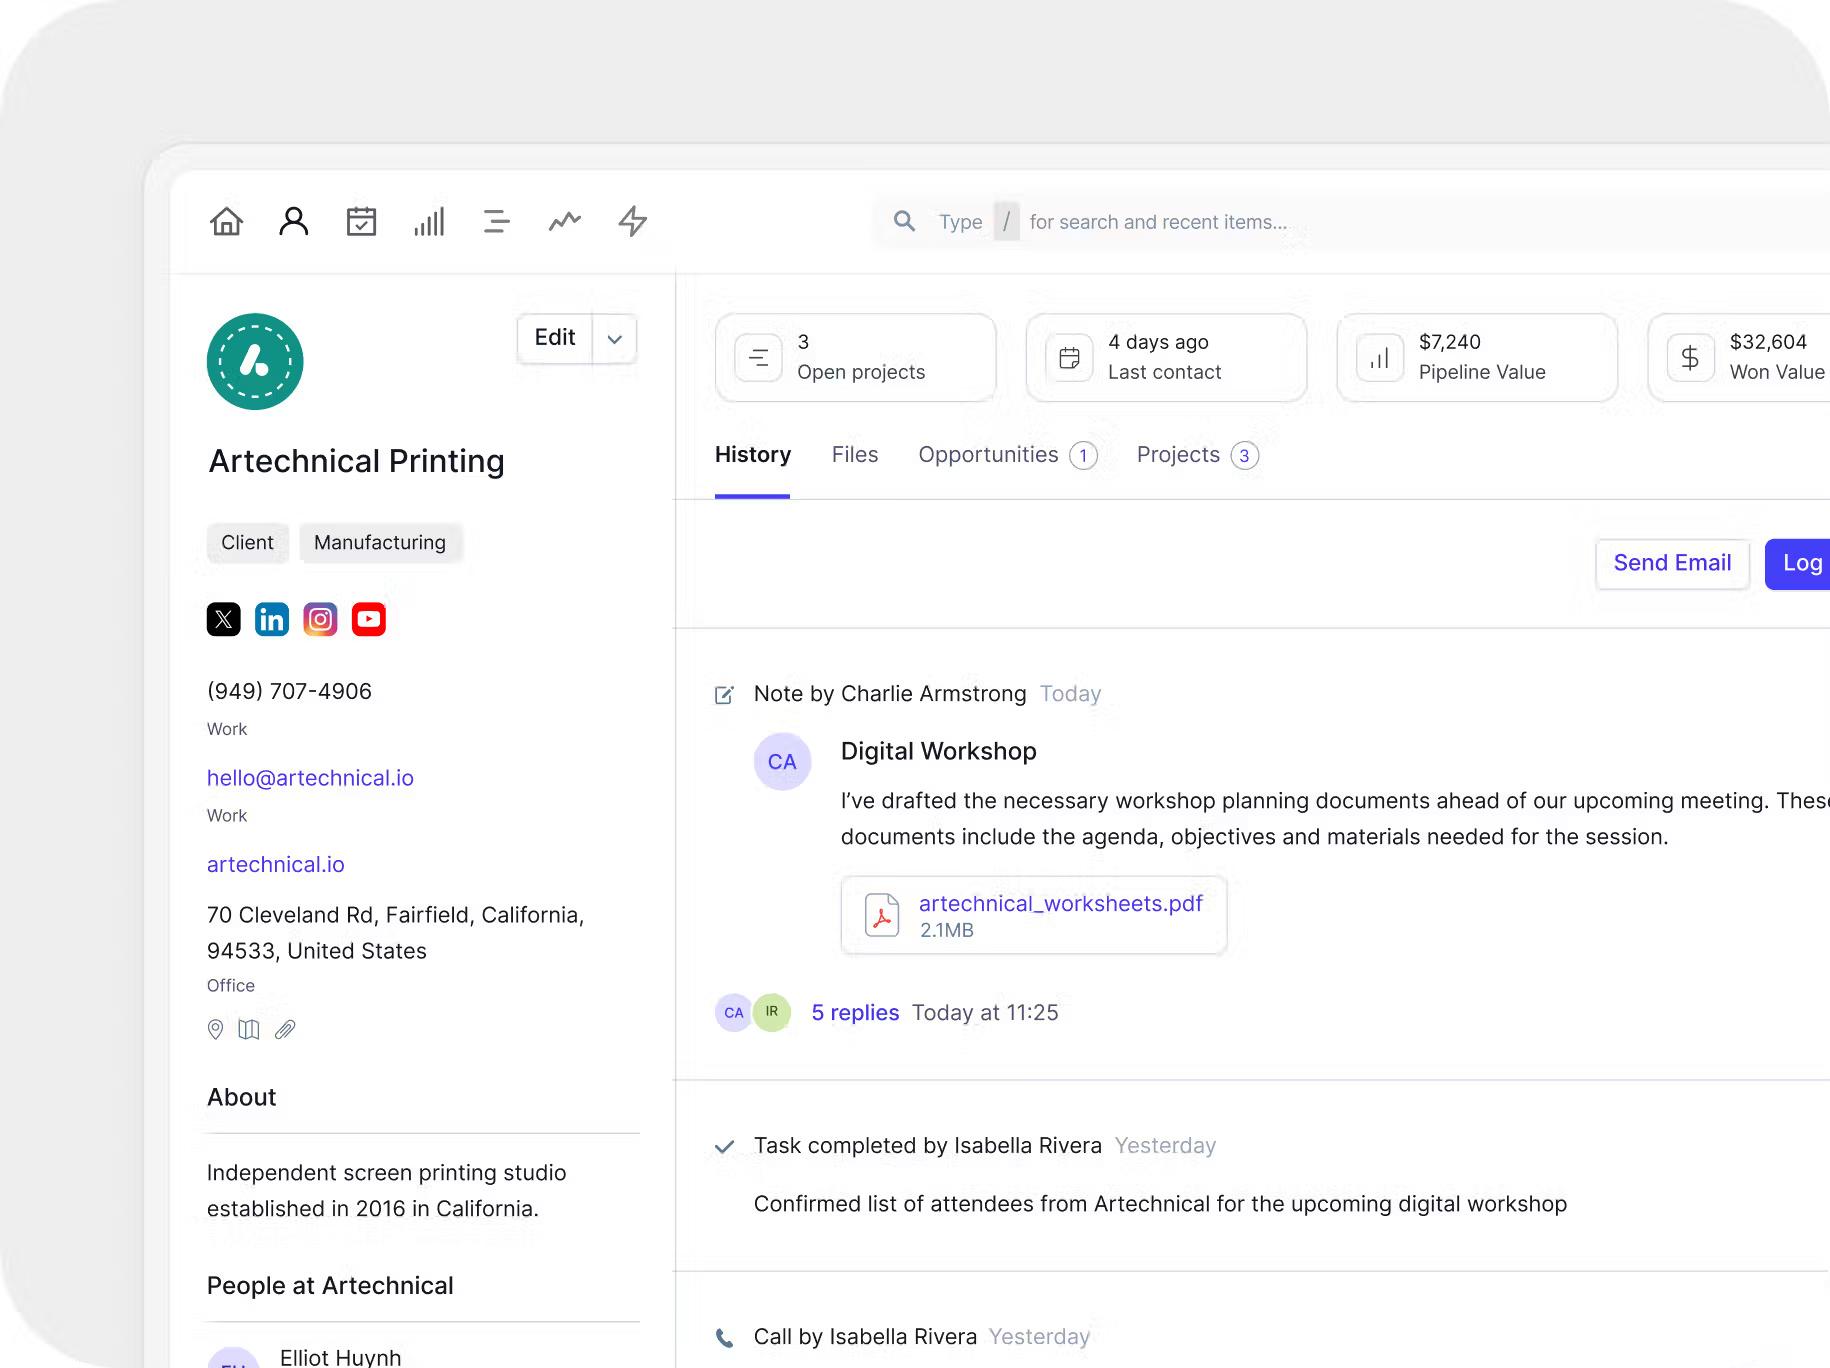Open the YouTube social profile

[369, 619]
